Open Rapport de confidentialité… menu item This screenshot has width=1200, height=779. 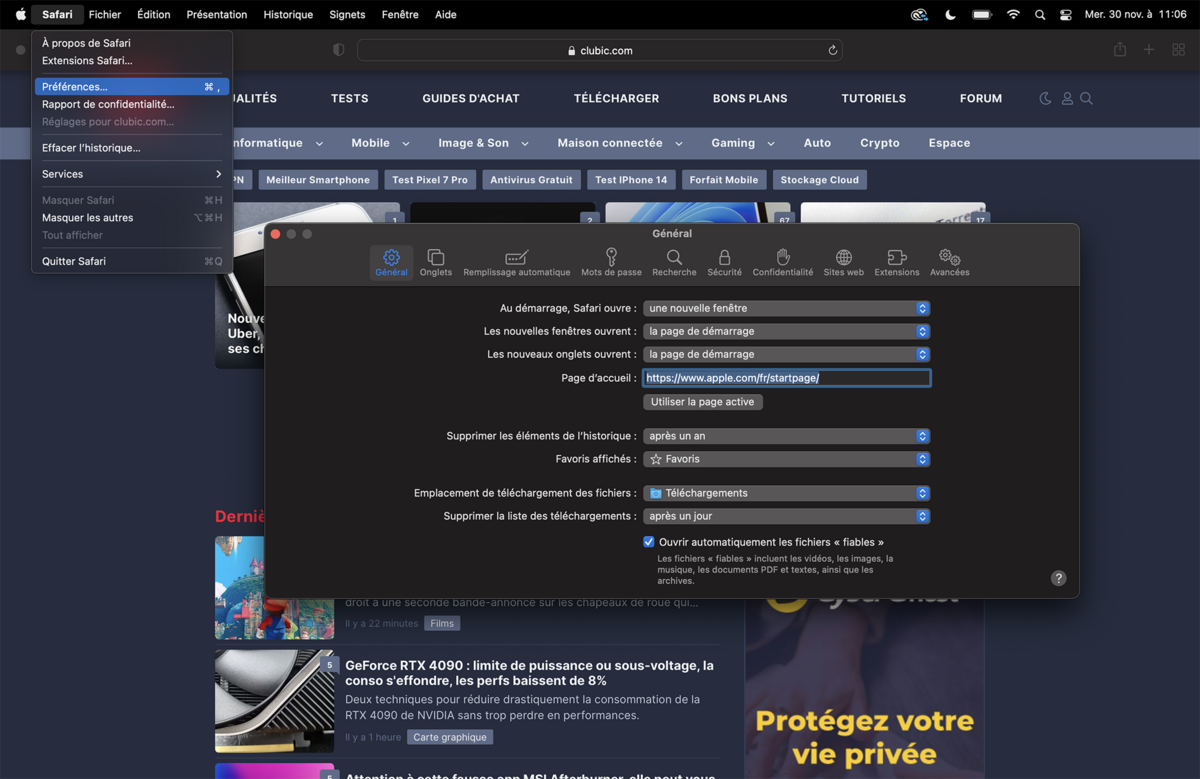[x=132, y=104]
